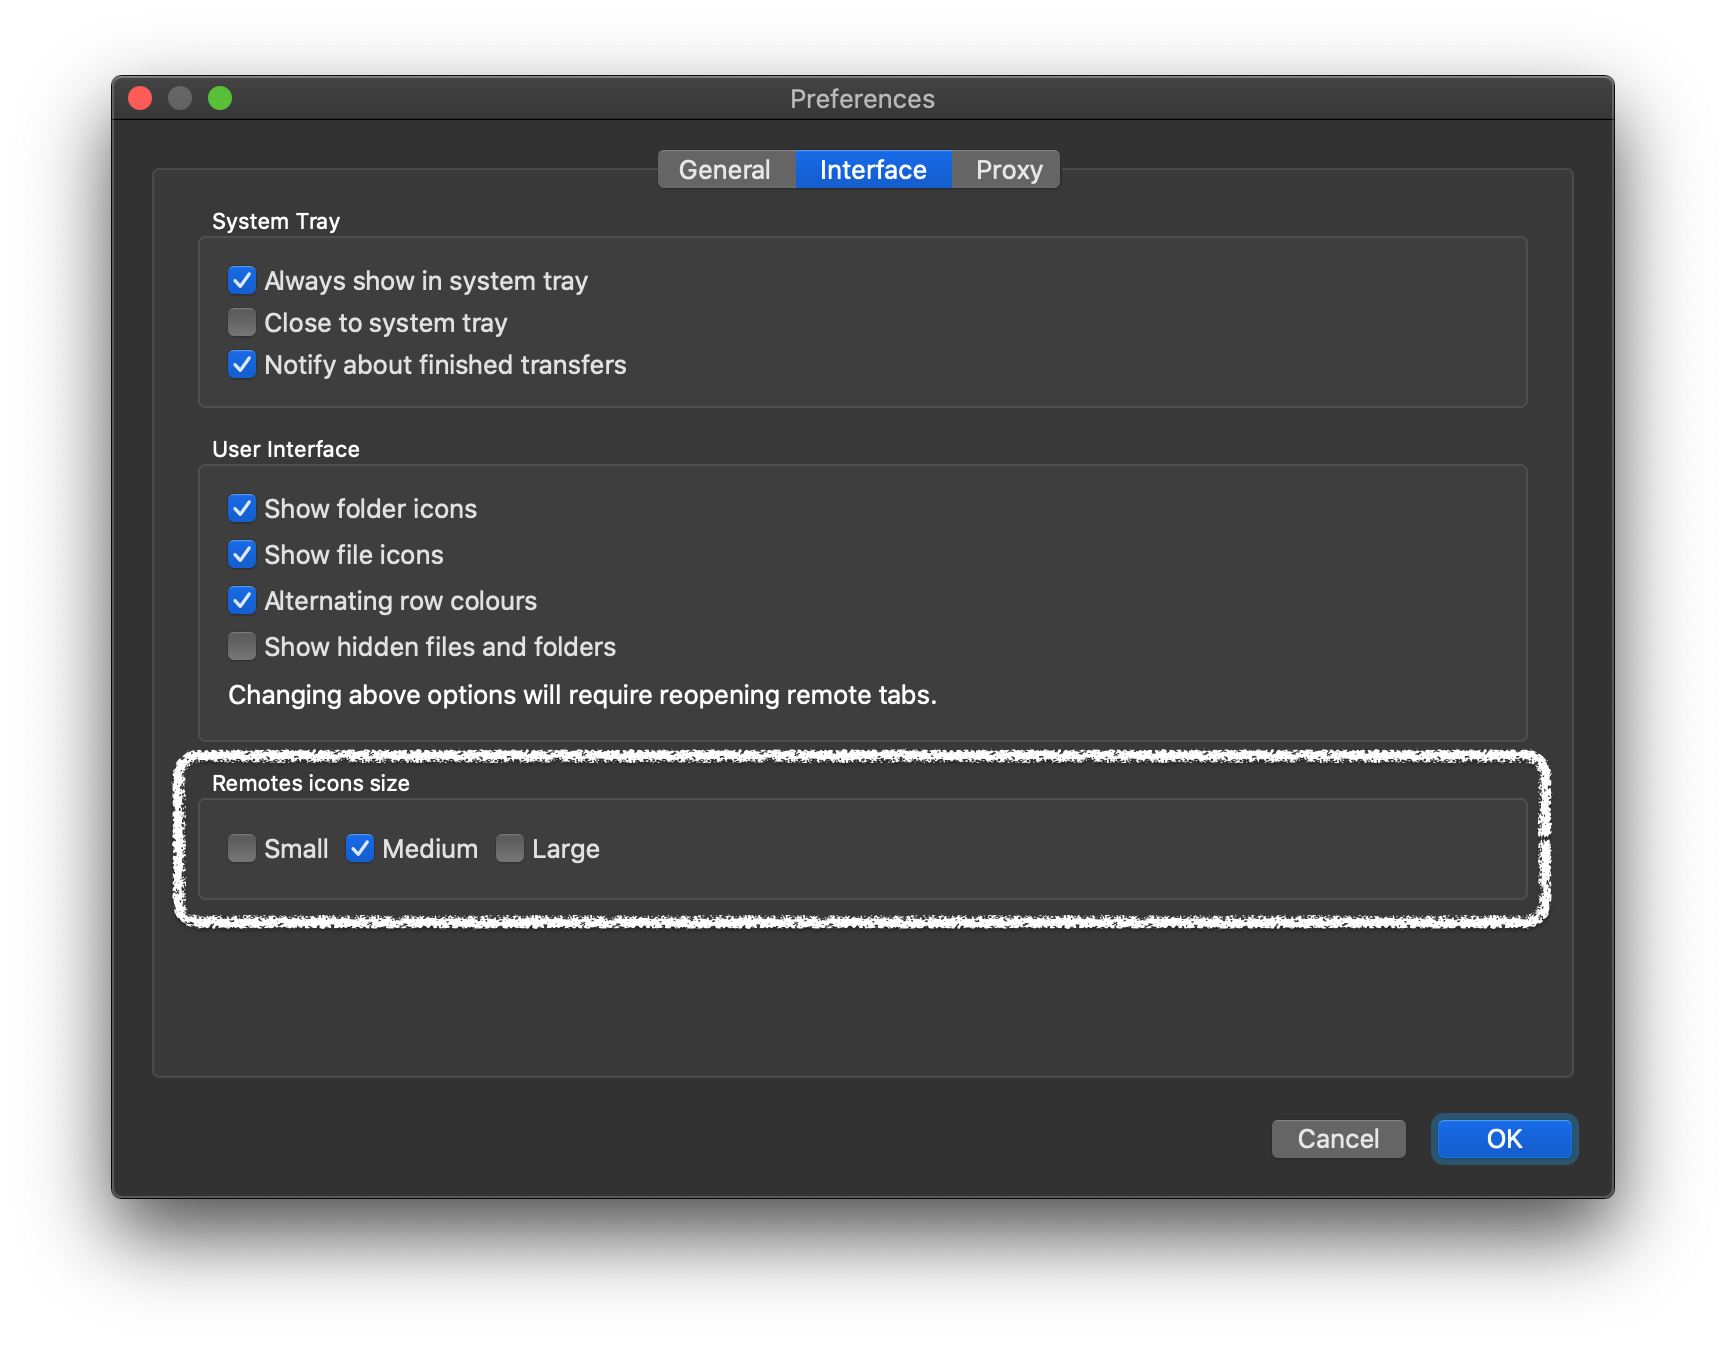The height and width of the screenshot is (1346, 1726).
Task: Open the Proxy tab
Action: pyautogui.click(x=1007, y=170)
